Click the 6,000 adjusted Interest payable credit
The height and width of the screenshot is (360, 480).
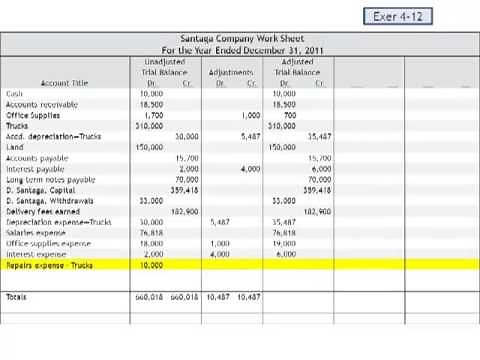click(x=322, y=169)
